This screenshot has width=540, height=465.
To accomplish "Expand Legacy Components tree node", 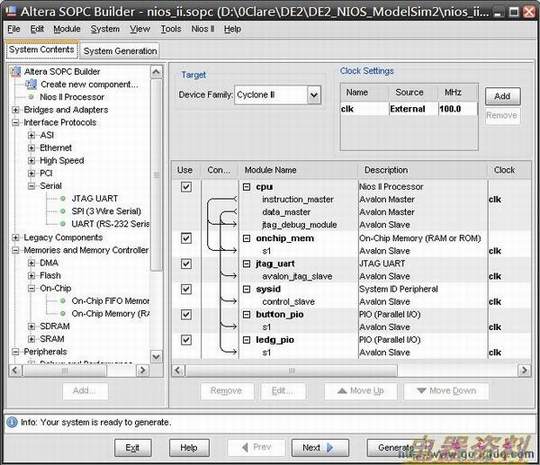I will click(15, 237).
